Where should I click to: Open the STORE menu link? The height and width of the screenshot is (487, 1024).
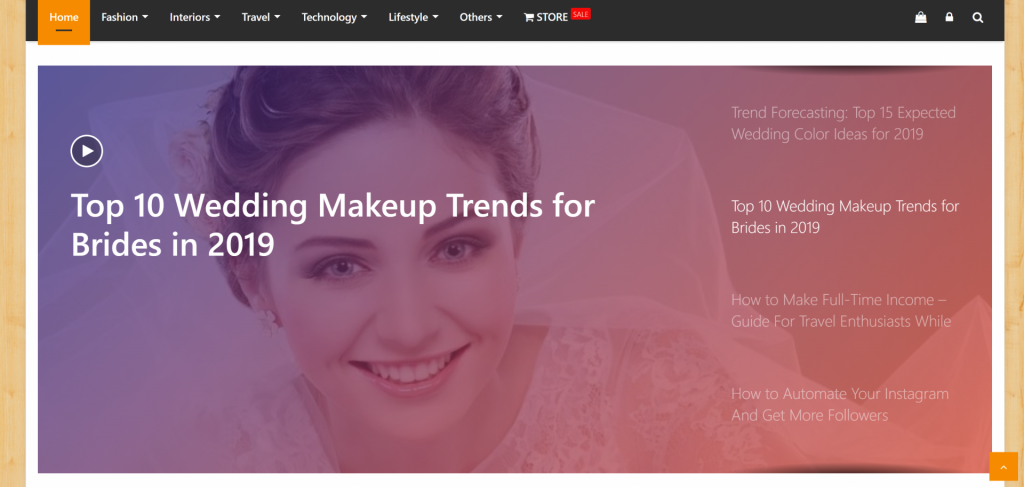546,18
